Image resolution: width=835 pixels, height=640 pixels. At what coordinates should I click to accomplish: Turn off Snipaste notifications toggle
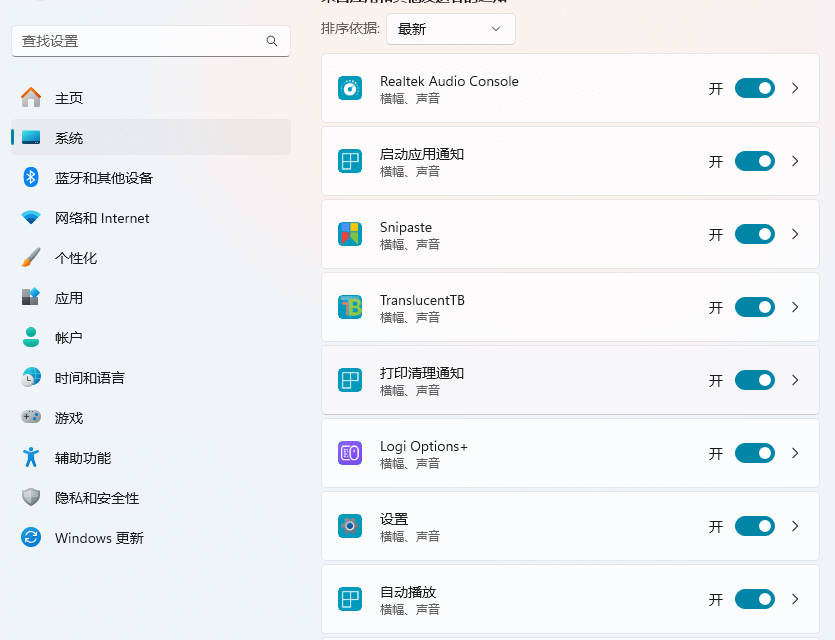(754, 234)
